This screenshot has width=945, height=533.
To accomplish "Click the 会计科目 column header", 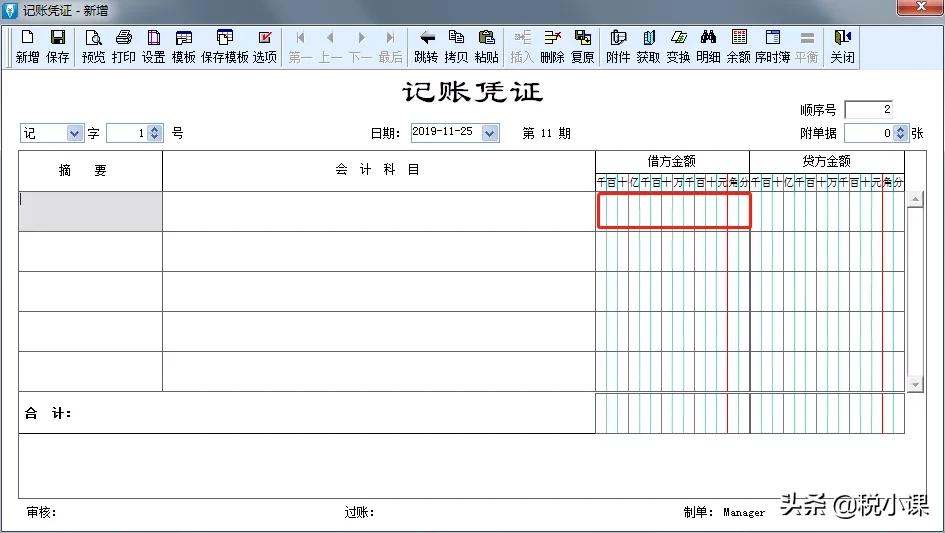I will coord(377,169).
